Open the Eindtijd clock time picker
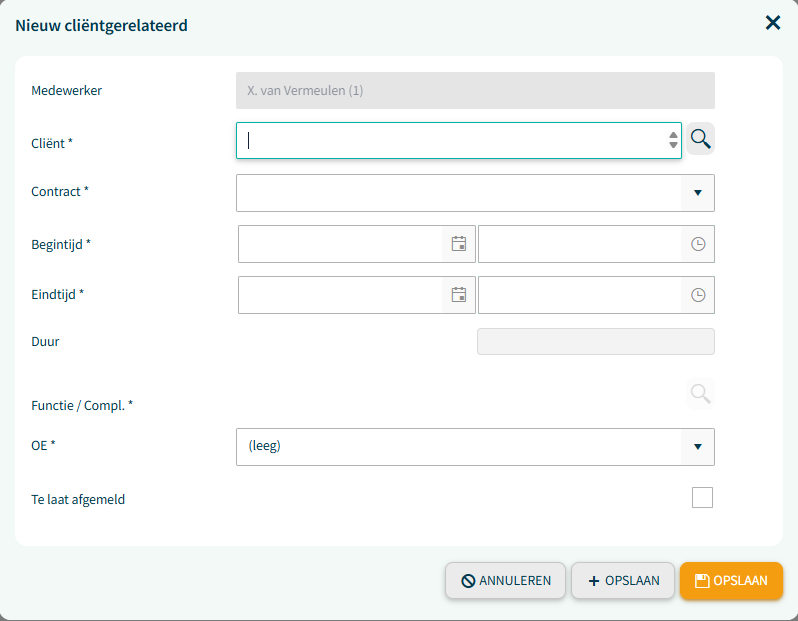Viewport: 798px width, 621px height. [x=698, y=295]
